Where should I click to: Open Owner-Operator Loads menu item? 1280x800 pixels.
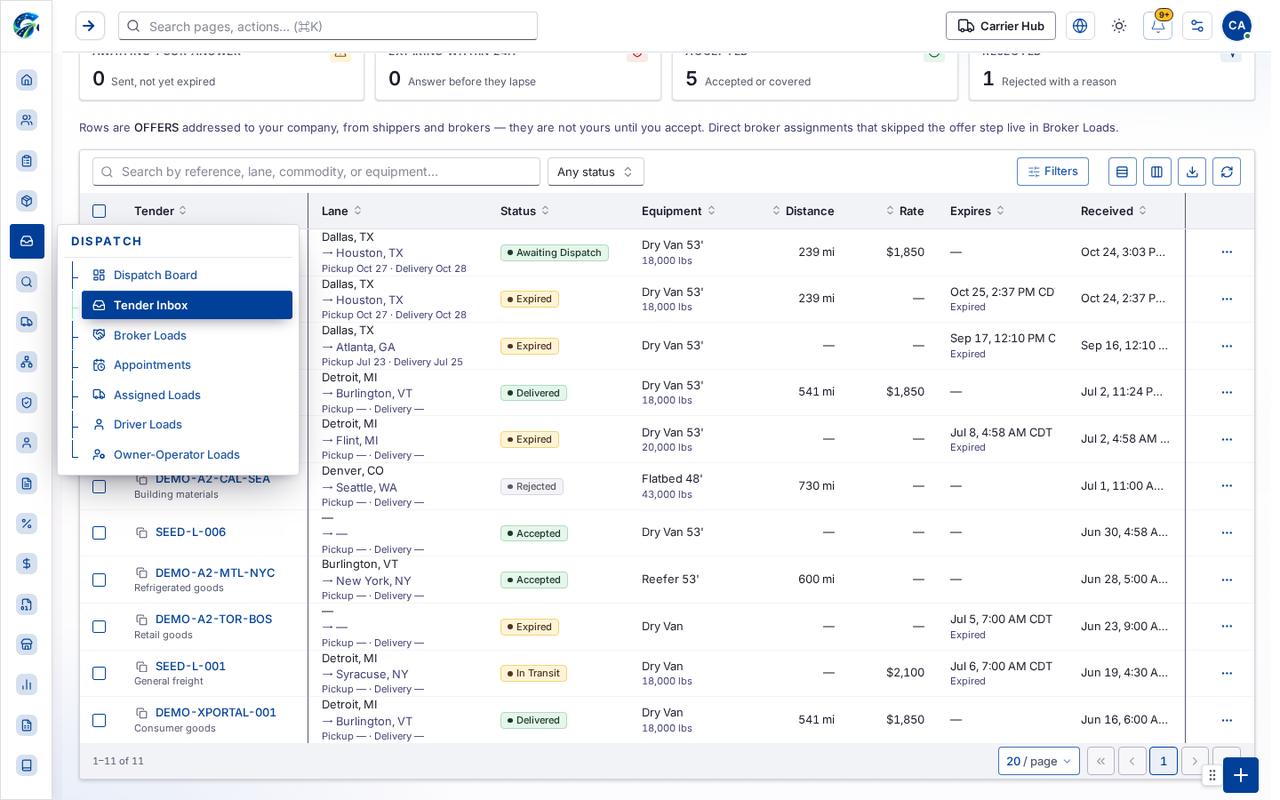(187, 454)
